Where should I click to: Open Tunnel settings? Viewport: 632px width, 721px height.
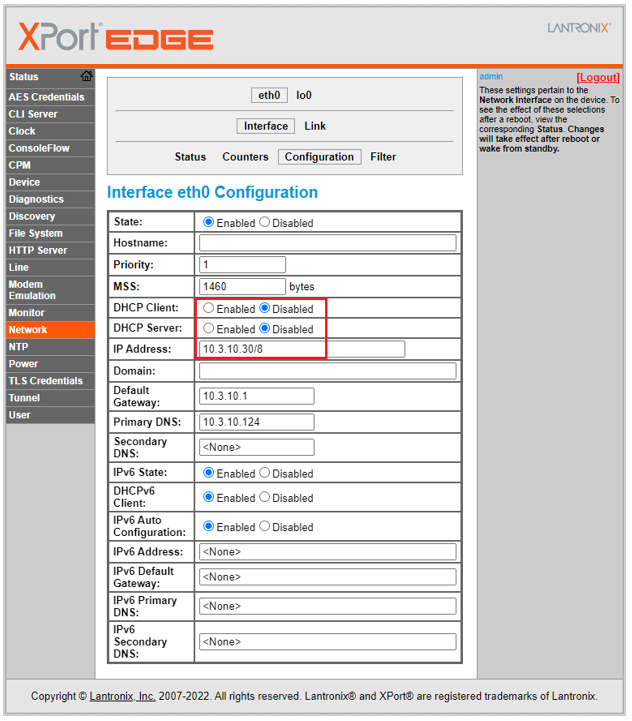51,398
